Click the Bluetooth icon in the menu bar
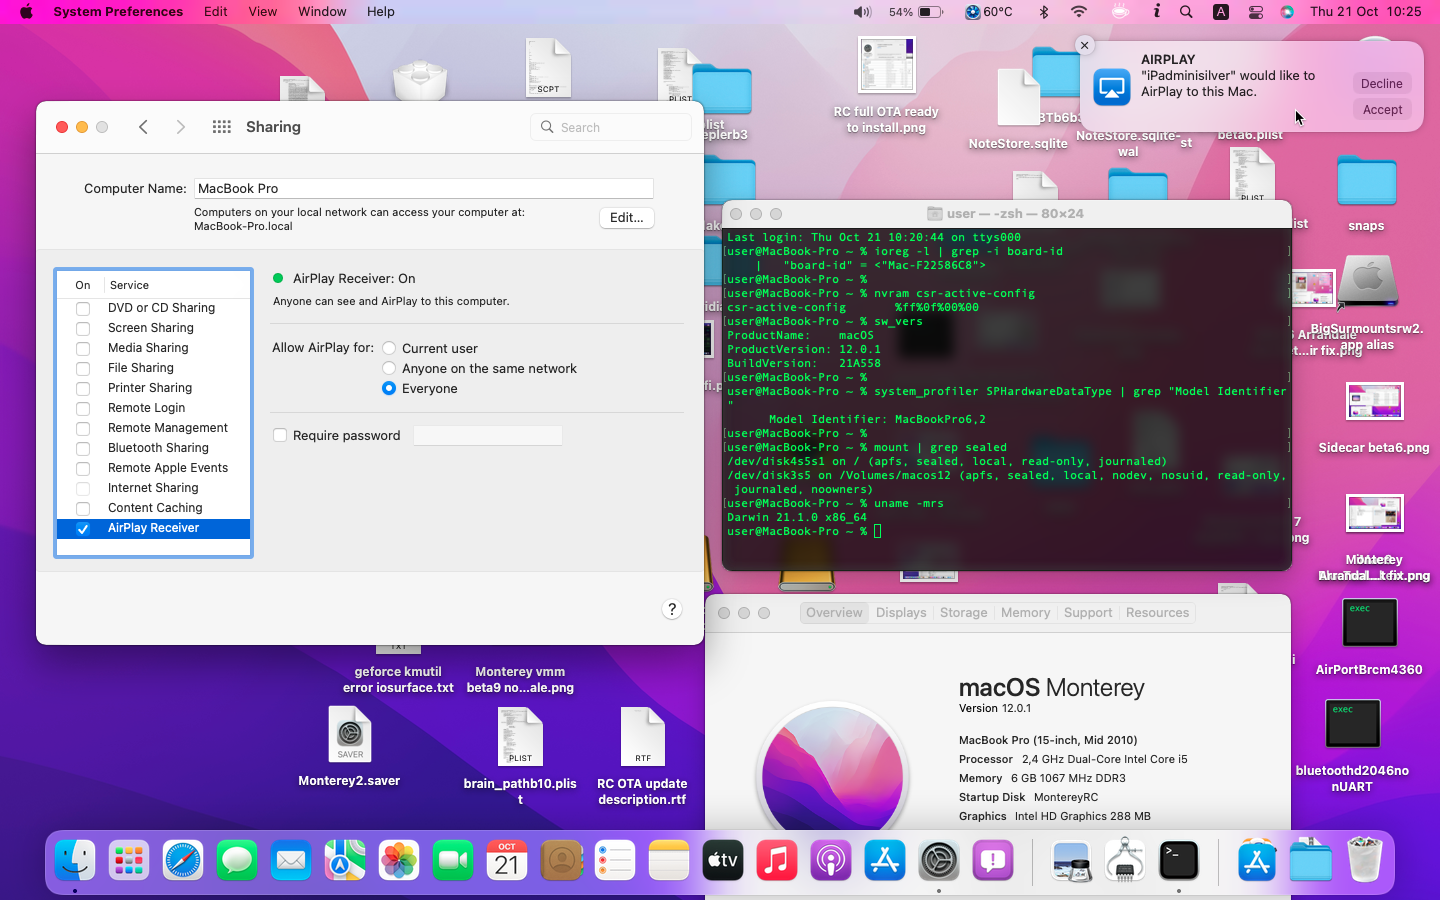This screenshot has height=900, width=1440. (x=1044, y=12)
